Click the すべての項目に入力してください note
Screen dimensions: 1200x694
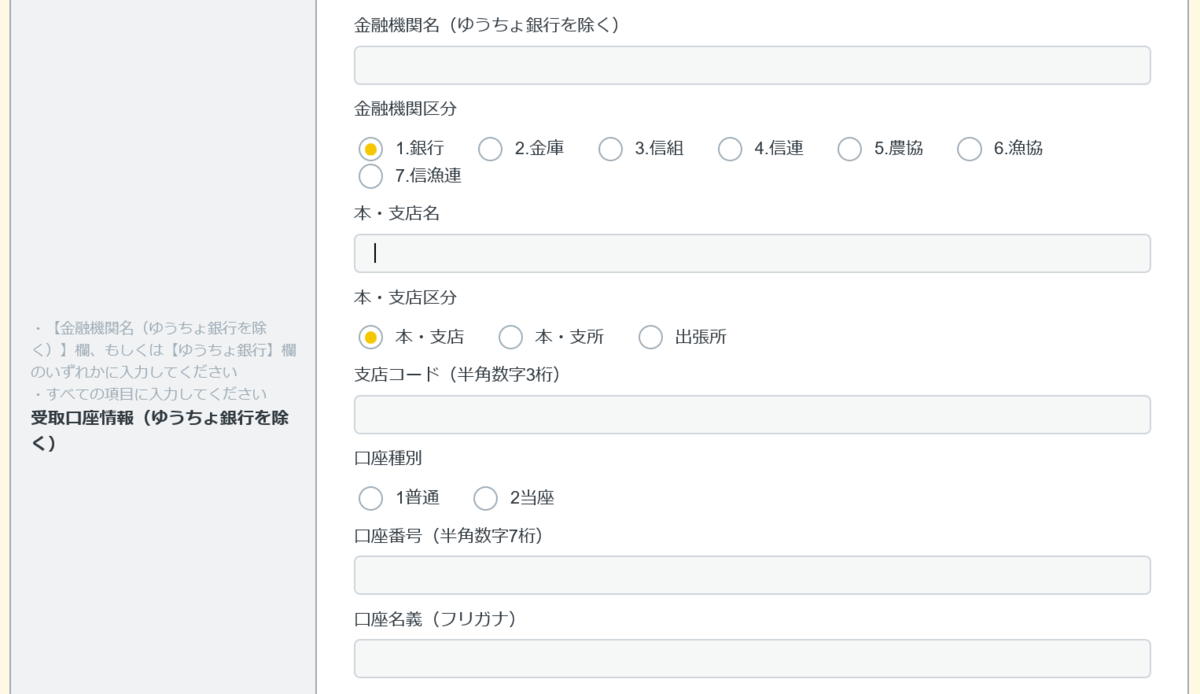click(148, 393)
